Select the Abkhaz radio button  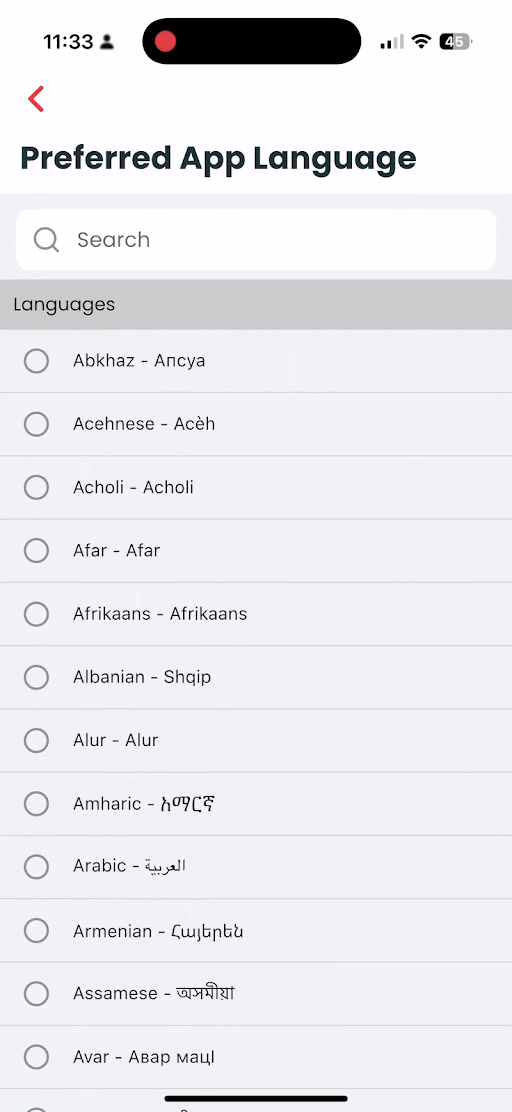point(36,361)
